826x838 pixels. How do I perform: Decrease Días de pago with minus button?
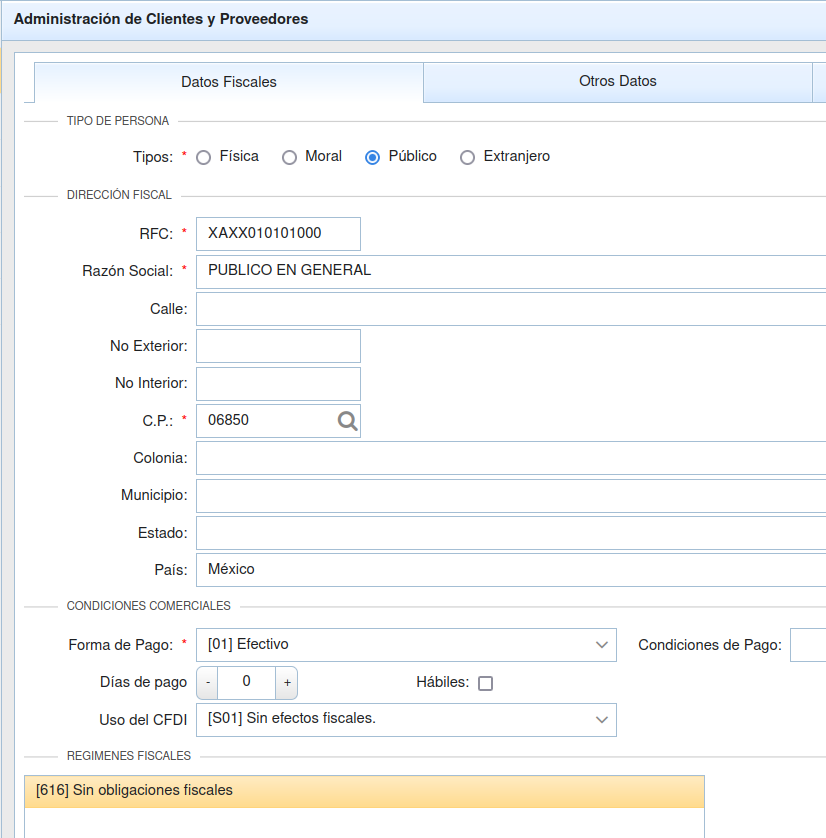pos(208,682)
